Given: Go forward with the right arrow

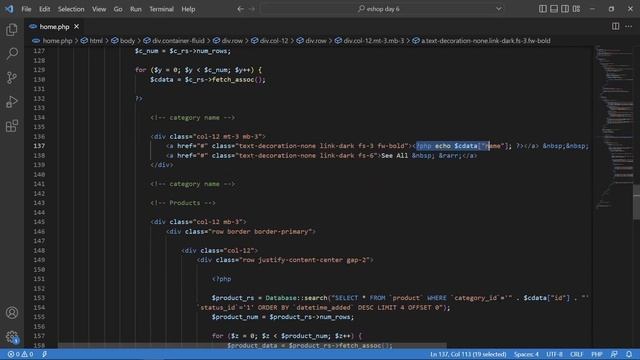Looking at the screenshot, I should pos(252,9).
